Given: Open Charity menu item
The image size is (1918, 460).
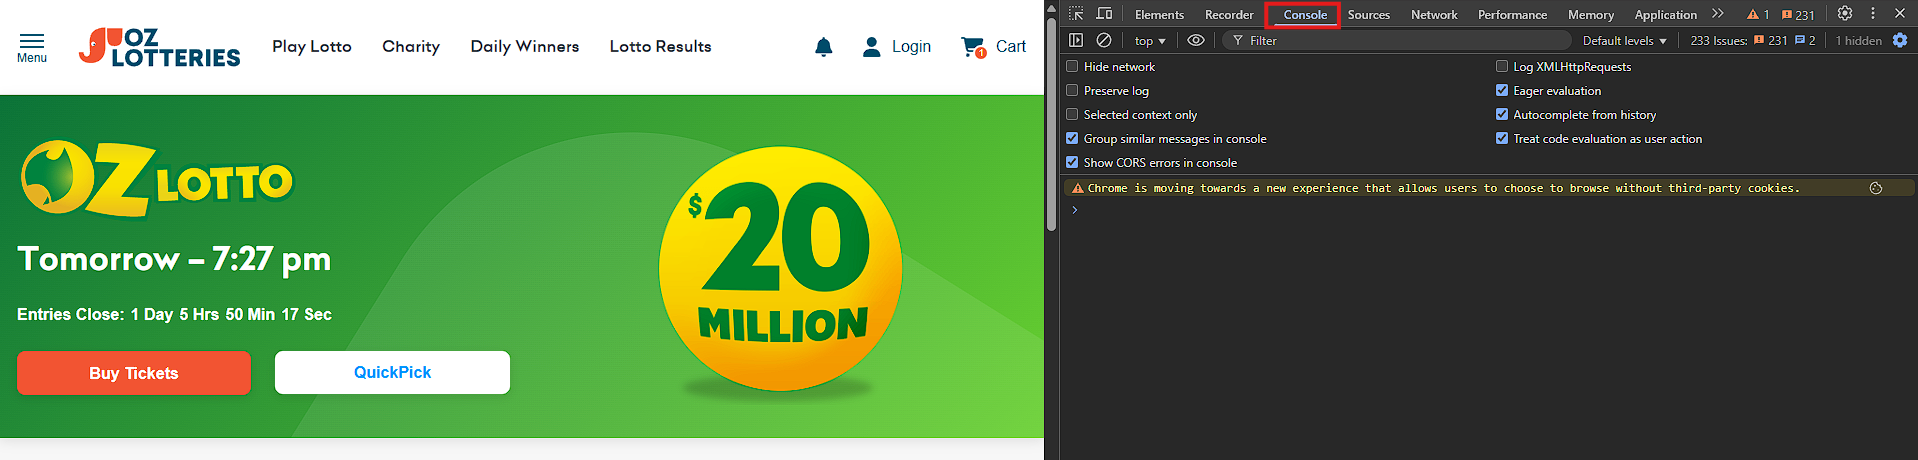Looking at the screenshot, I should (411, 46).
